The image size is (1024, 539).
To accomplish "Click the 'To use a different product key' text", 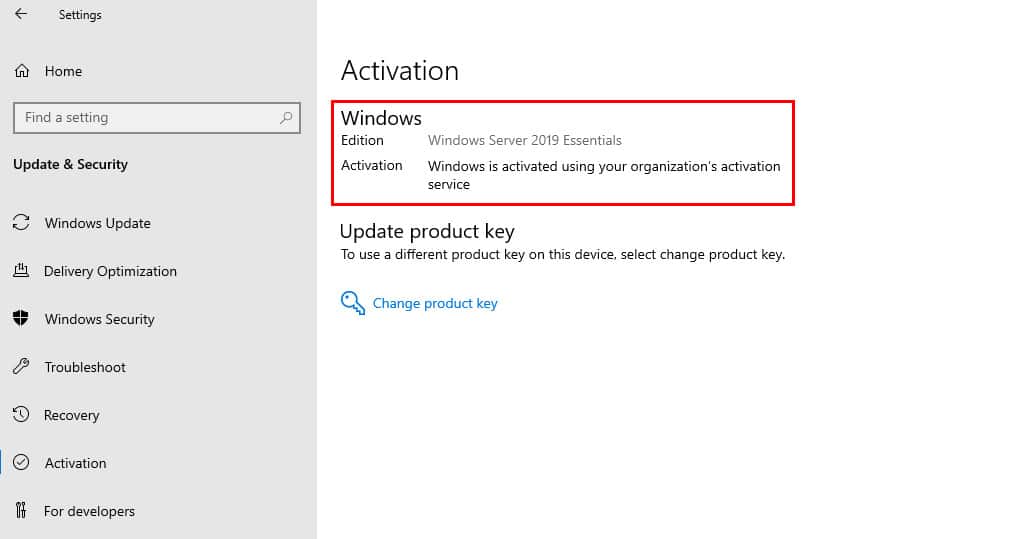I will pyautogui.click(x=562, y=255).
